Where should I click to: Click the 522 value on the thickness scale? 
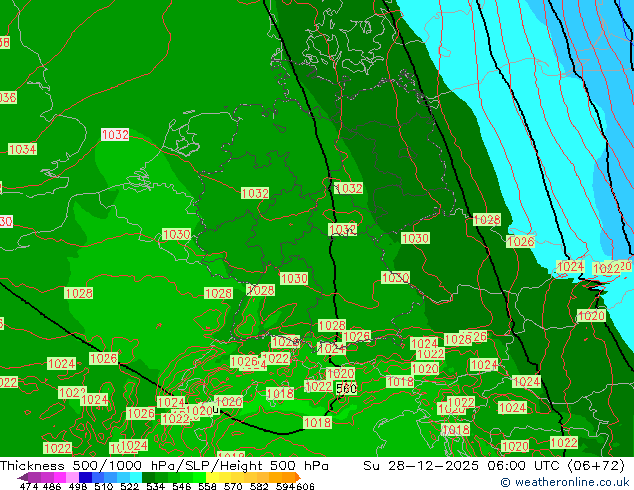[x=129, y=486]
